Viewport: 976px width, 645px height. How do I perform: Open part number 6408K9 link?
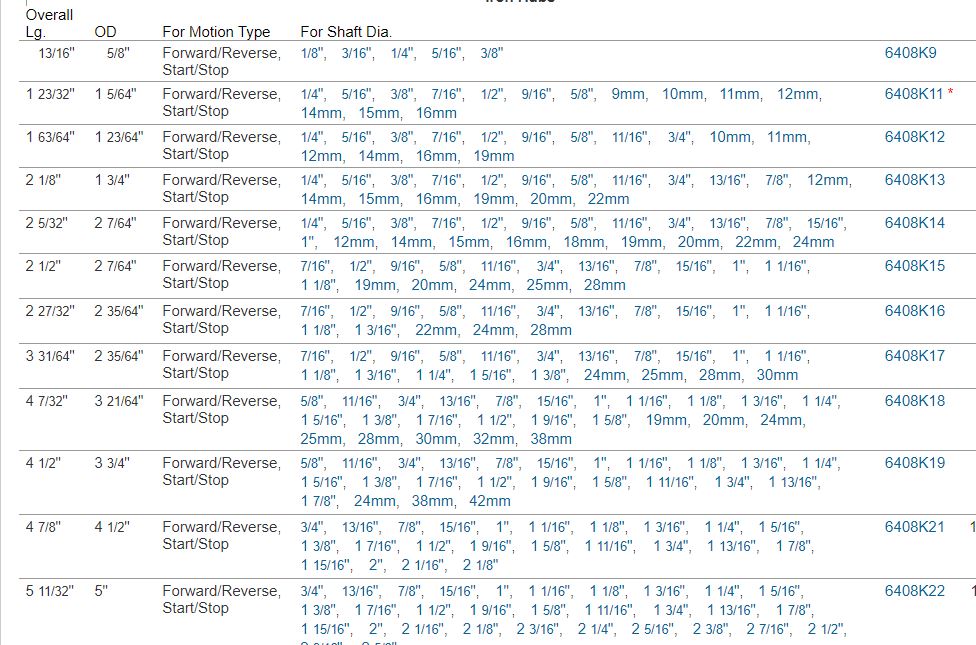pyautogui.click(x=910, y=52)
